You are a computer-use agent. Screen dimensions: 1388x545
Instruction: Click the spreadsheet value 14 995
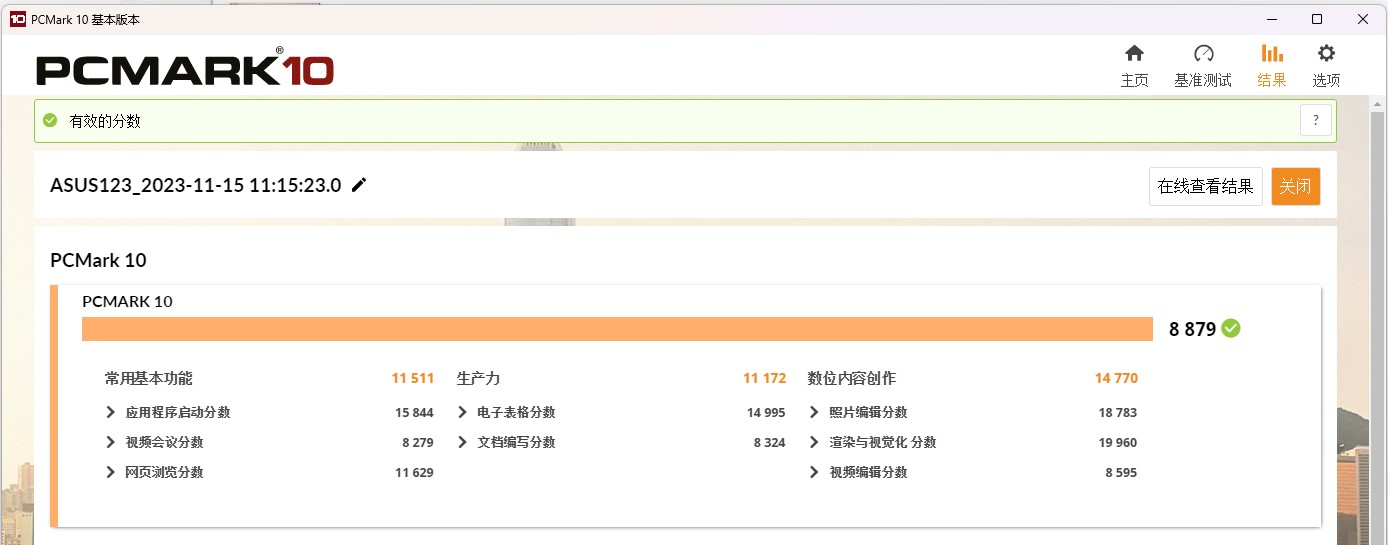pyautogui.click(x=766, y=412)
